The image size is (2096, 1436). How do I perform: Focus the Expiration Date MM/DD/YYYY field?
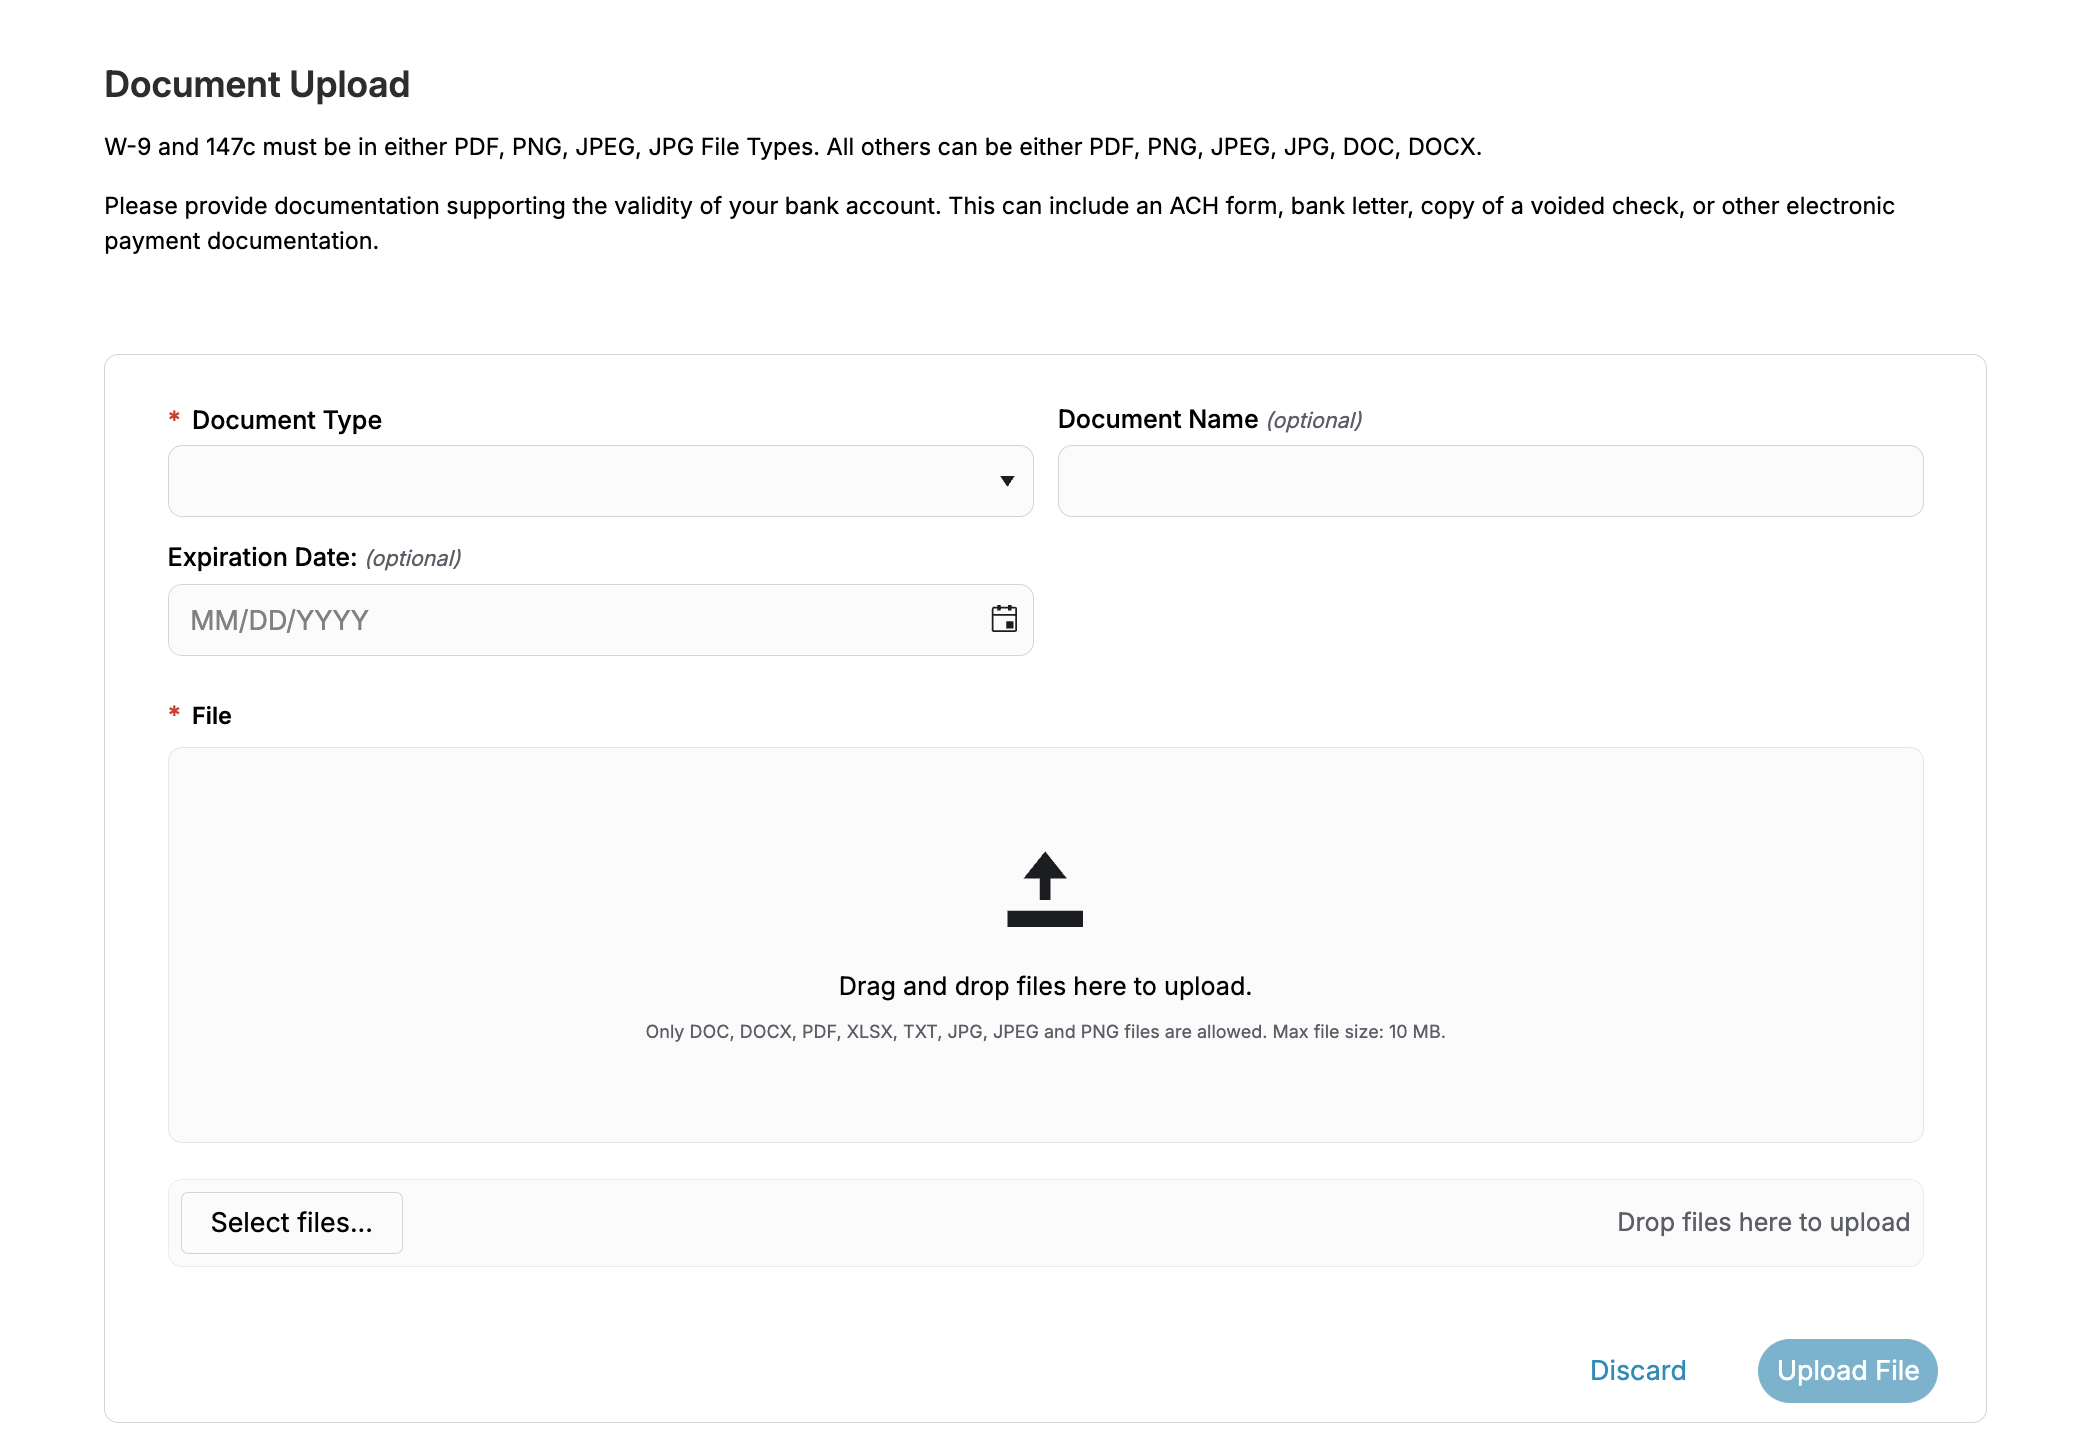[x=600, y=620]
